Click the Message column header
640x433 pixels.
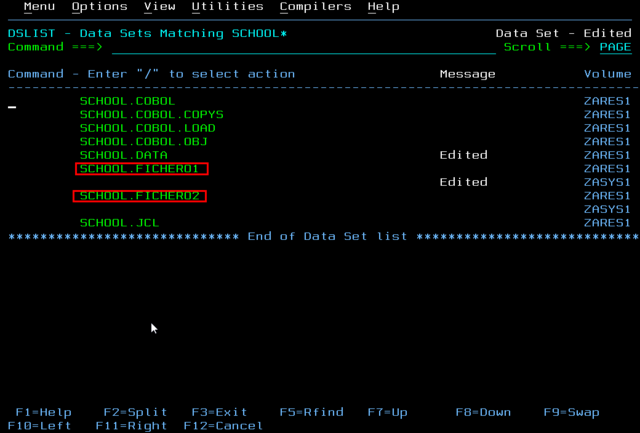point(467,74)
